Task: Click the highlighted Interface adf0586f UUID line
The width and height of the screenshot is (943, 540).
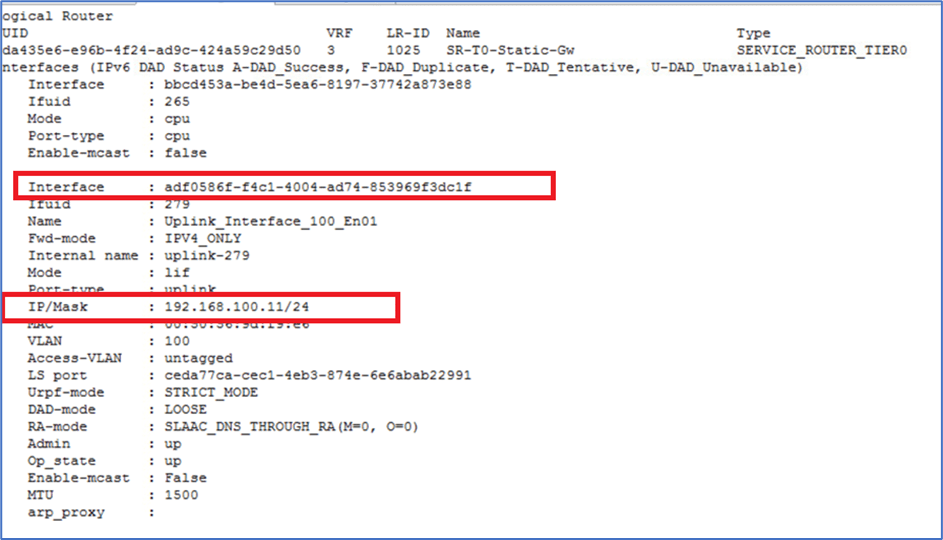Action: pos(284,186)
